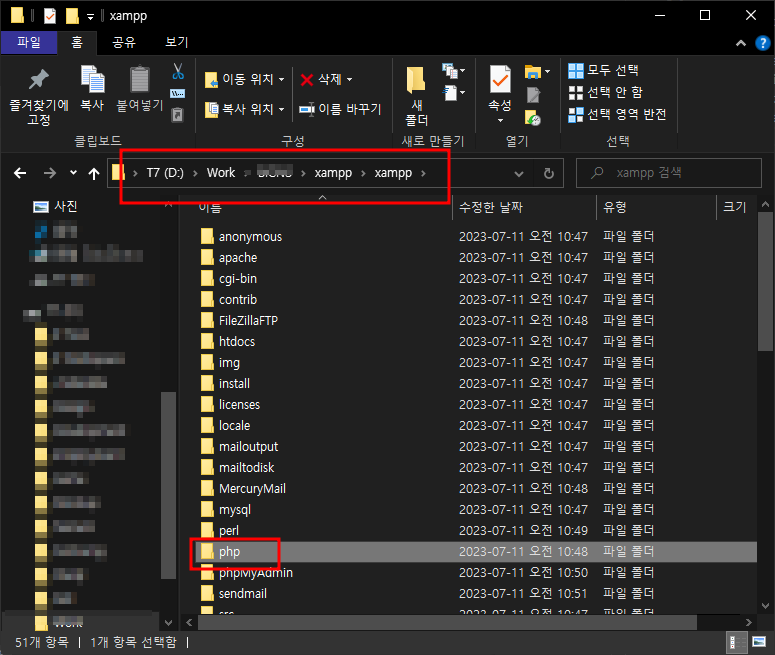Select the img folder
Image resolution: width=775 pixels, height=655 pixels.
(220, 362)
